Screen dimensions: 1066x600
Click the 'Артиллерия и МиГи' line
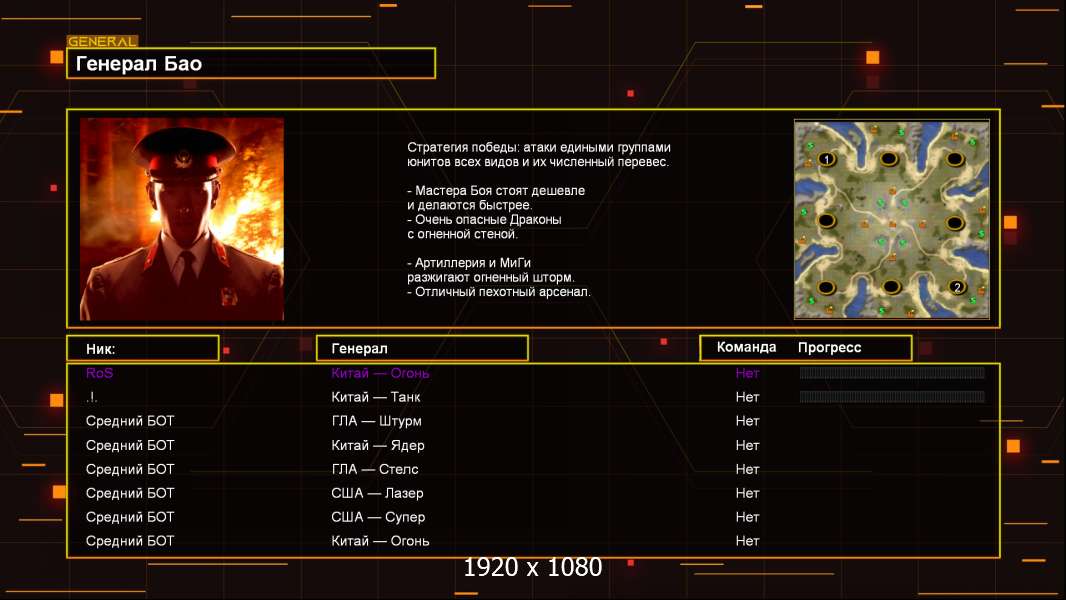click(468, 263)
